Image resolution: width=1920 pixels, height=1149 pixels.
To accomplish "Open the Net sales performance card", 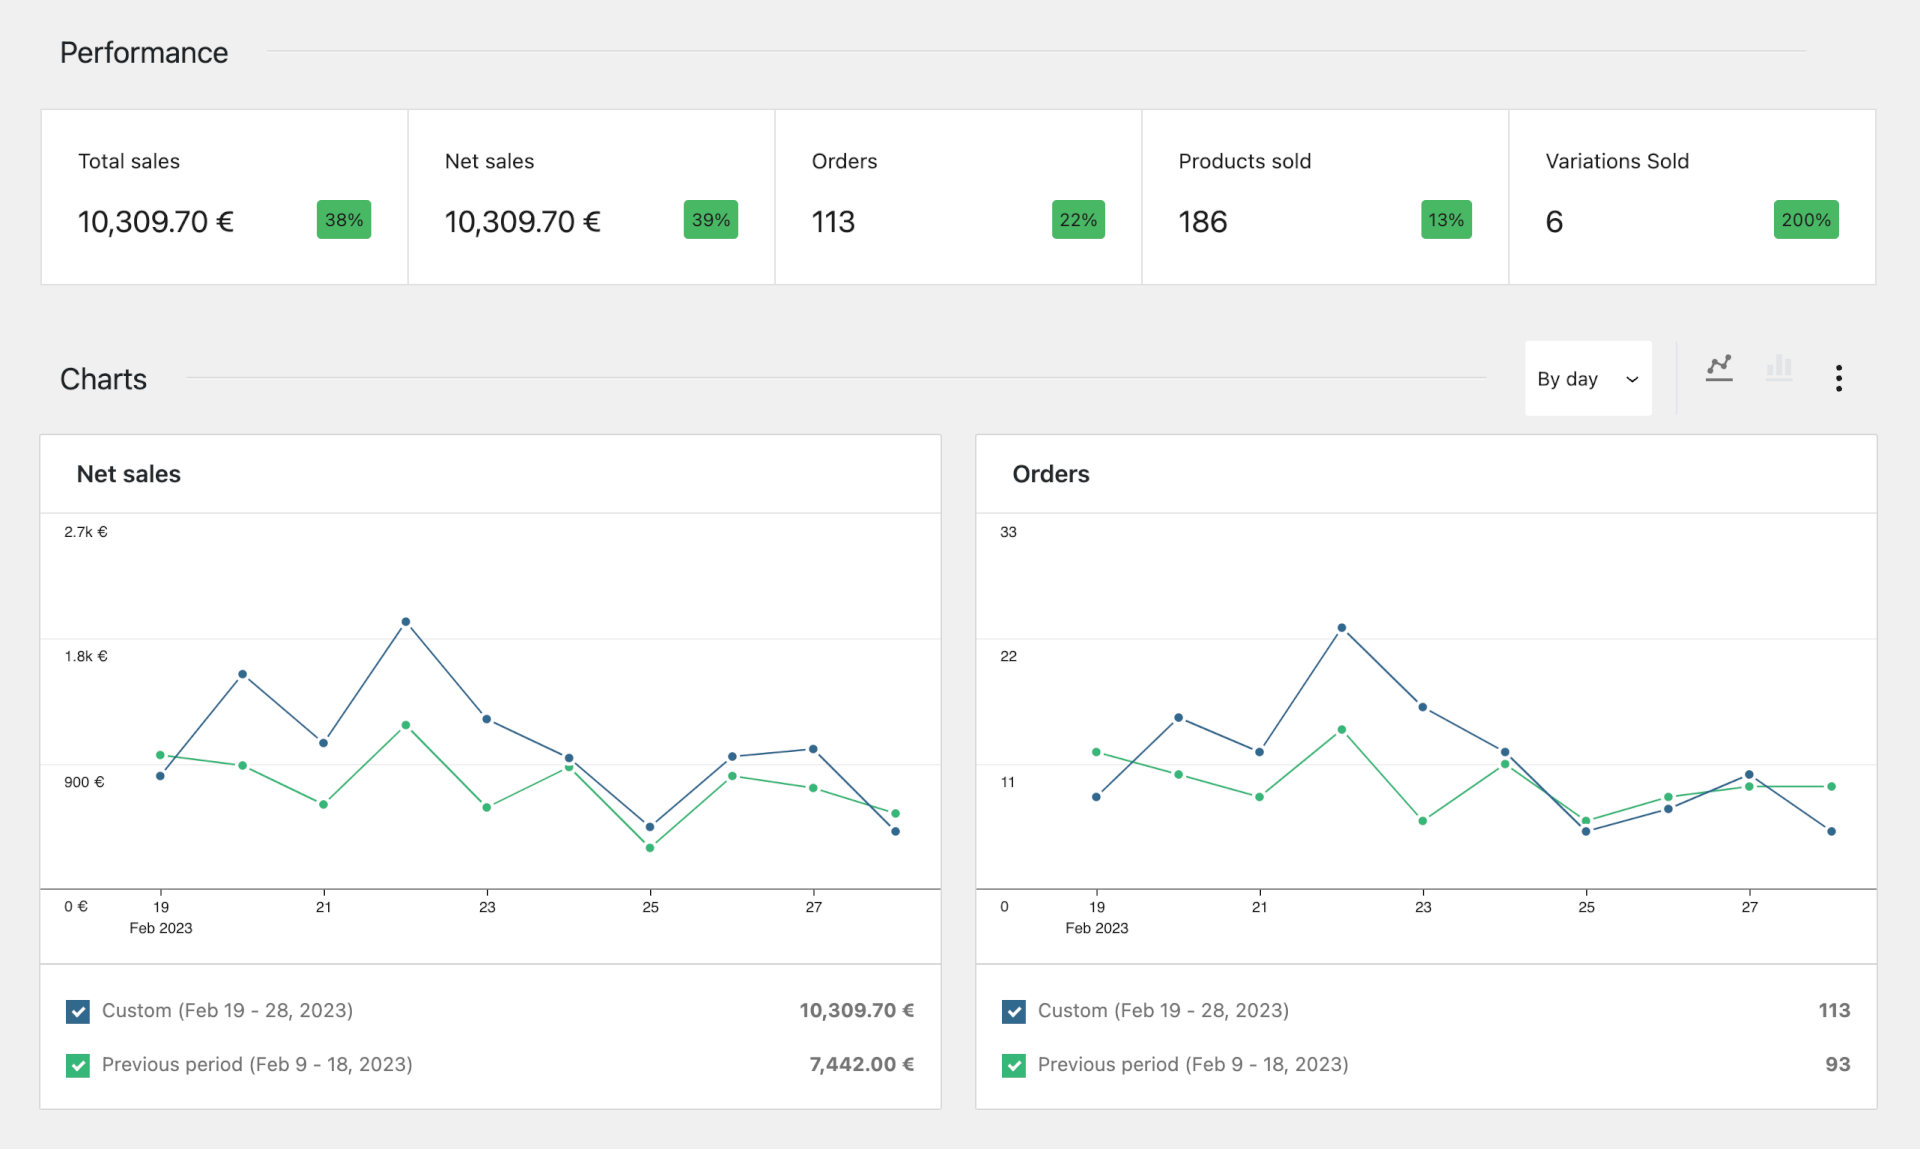I will tap(591, 197).
